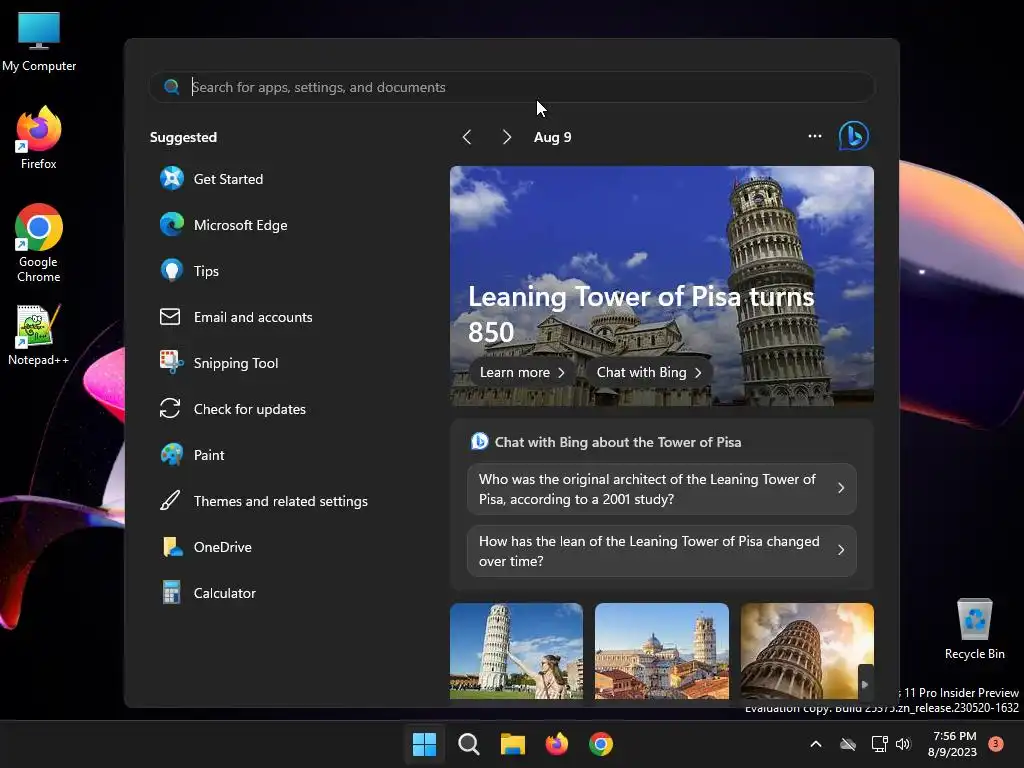Open the three-dot more options menu

pos(814,136)
